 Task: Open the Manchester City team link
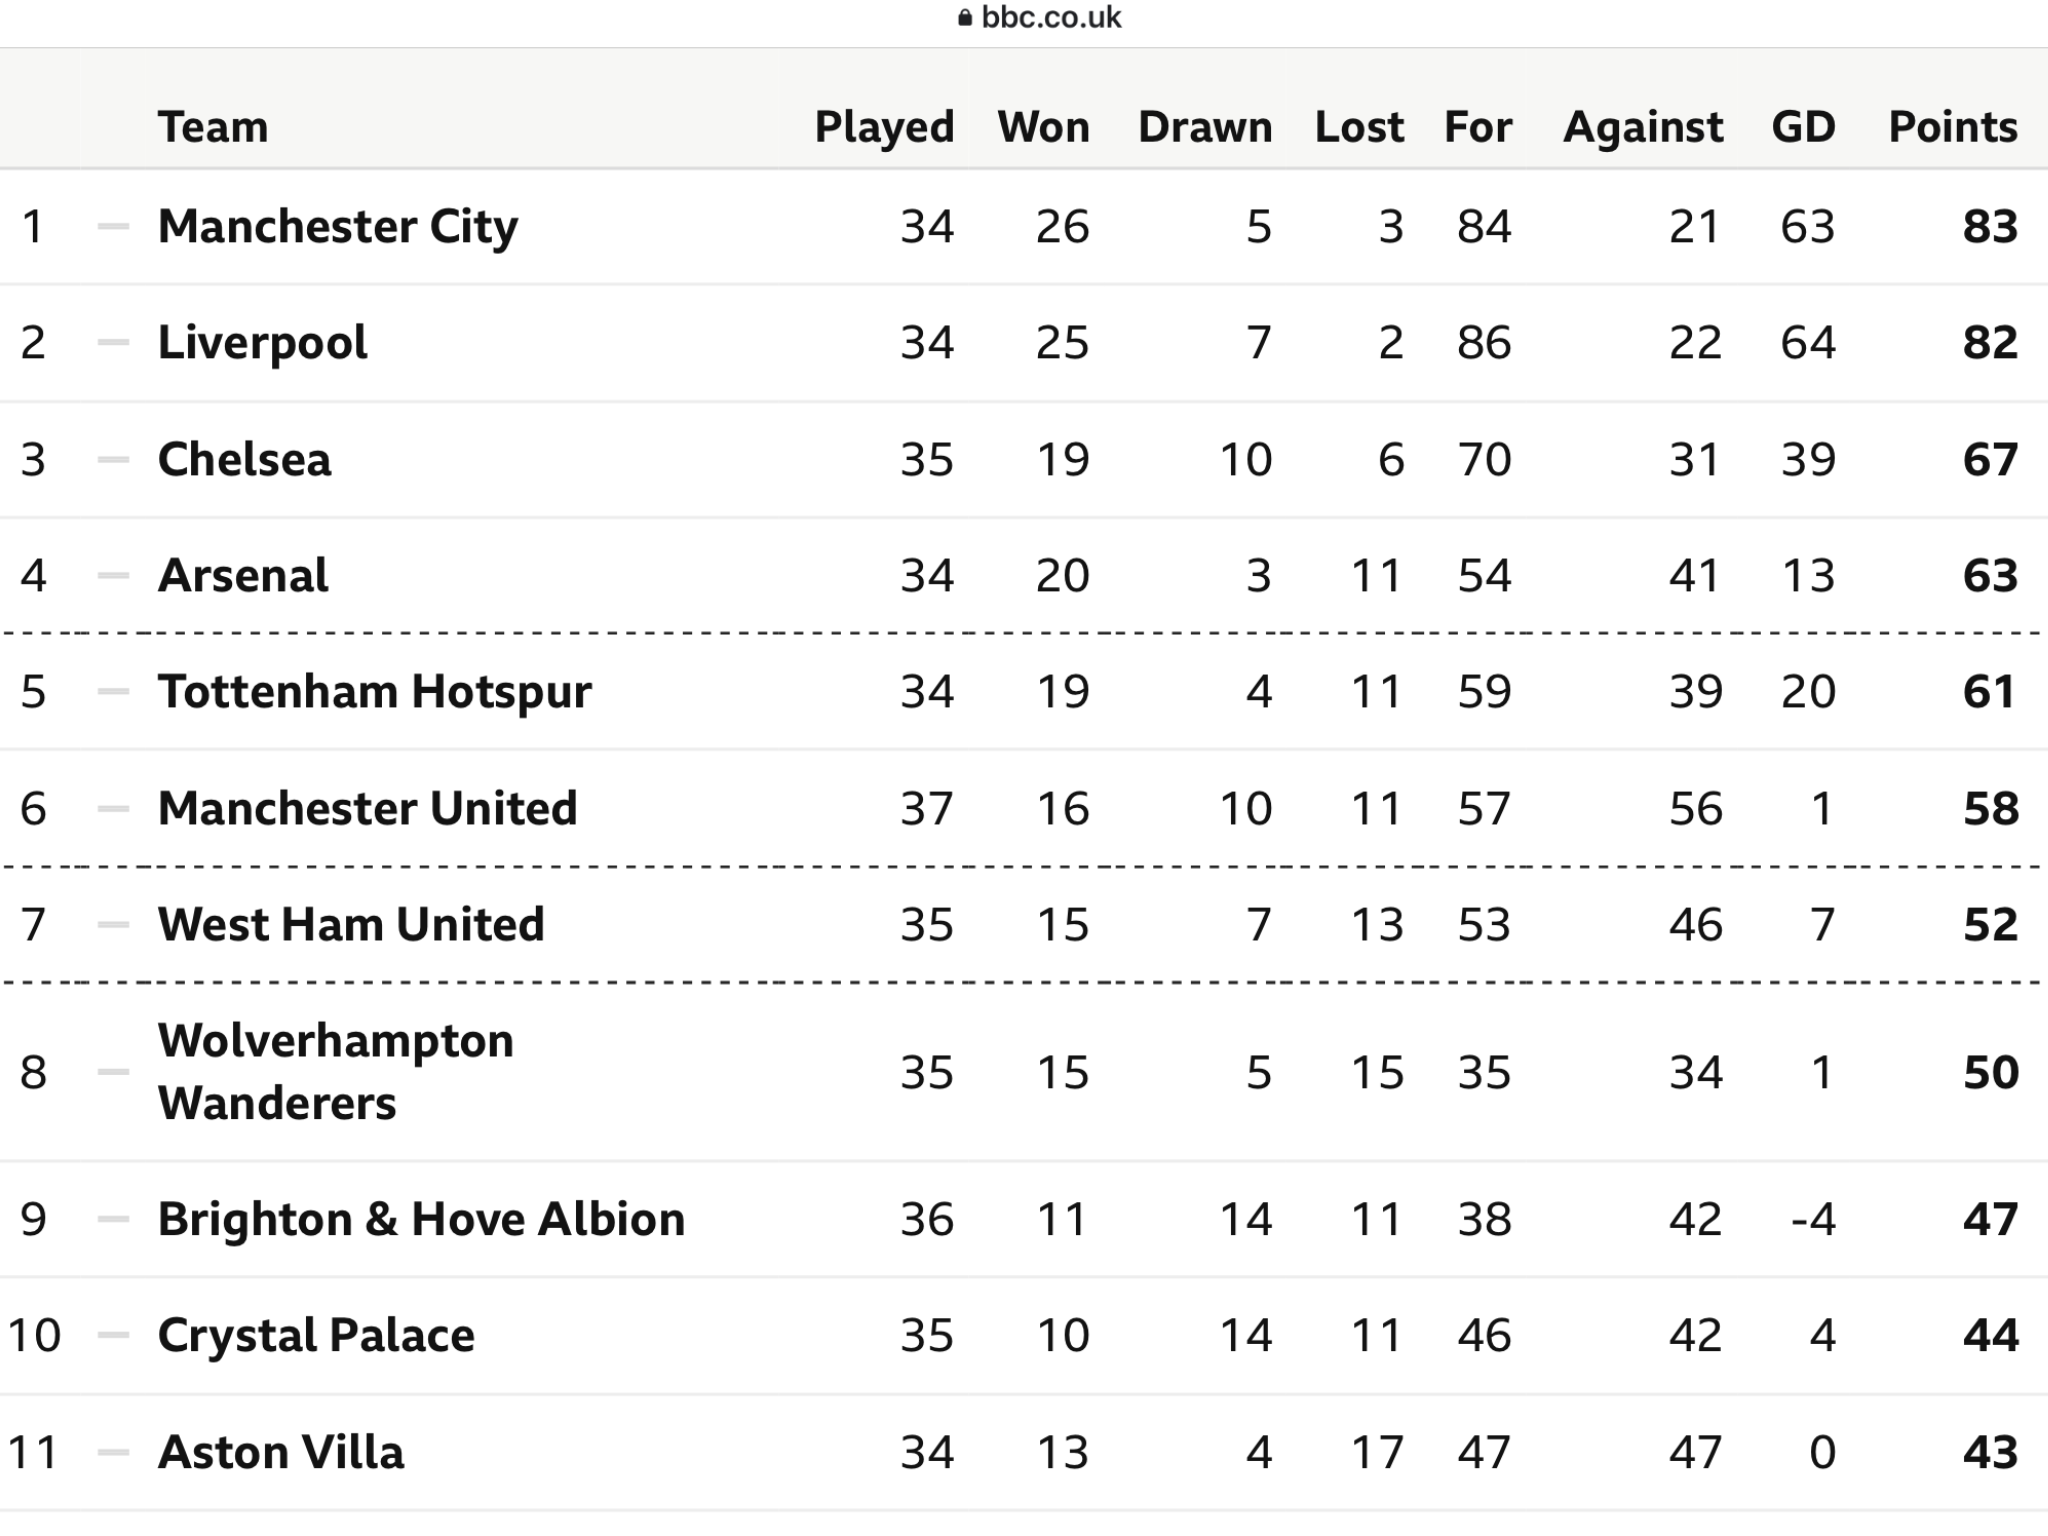point(338,226)
